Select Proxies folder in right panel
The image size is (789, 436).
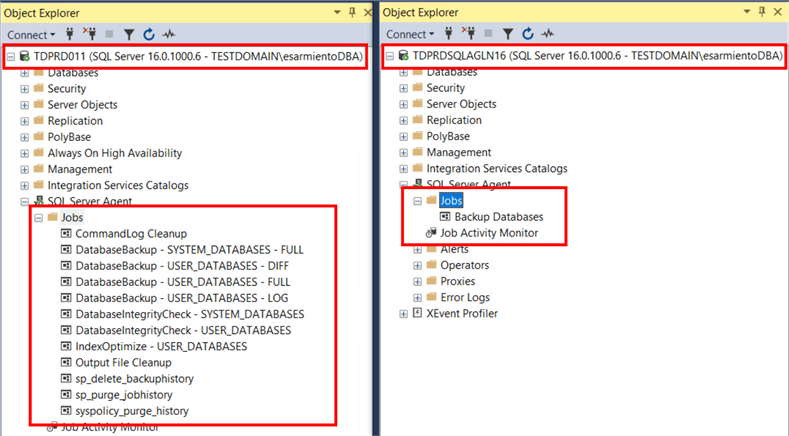click(x=457, y=281)
